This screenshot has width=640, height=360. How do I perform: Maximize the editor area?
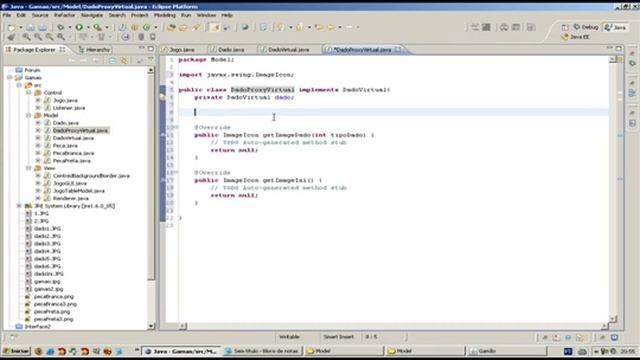click(x=619, y=48)
